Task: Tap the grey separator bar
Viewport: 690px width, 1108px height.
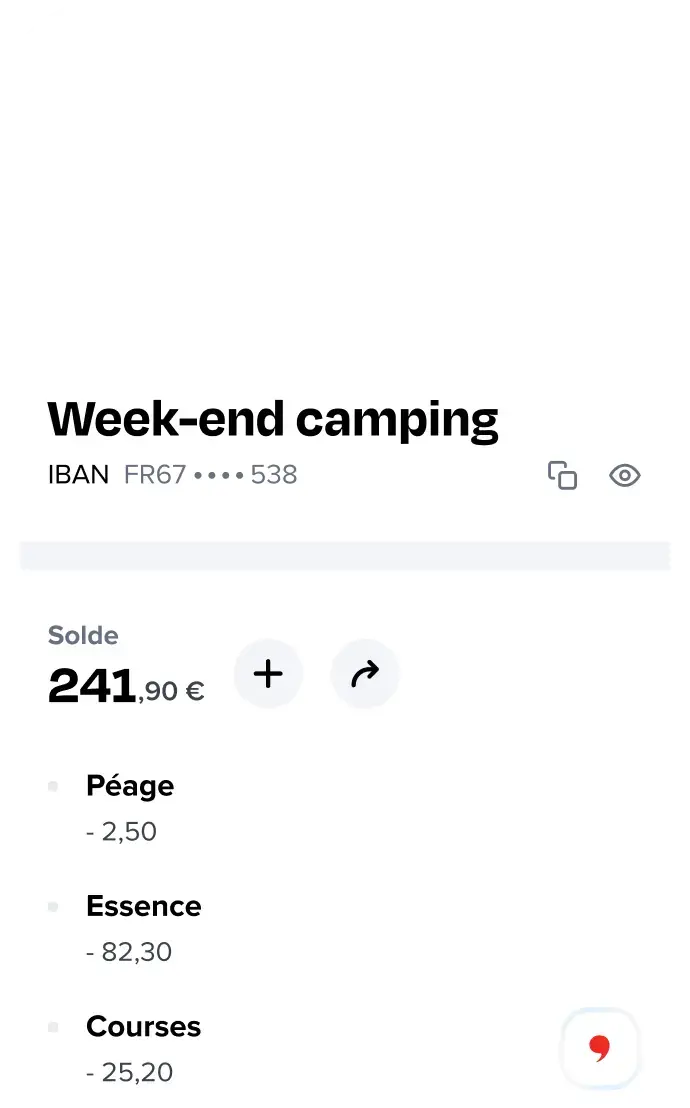Action: pos(345,555)
